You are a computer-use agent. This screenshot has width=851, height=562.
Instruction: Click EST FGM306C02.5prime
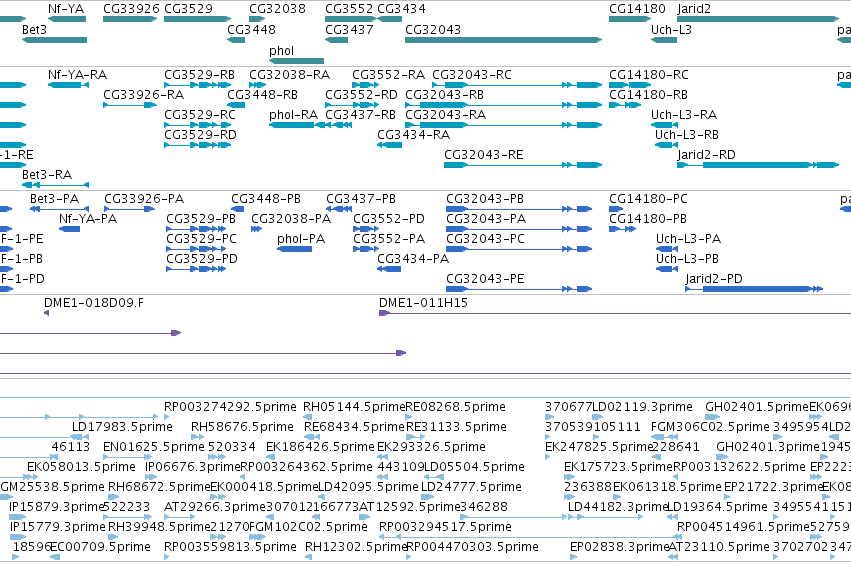click(x=710, y=427)
